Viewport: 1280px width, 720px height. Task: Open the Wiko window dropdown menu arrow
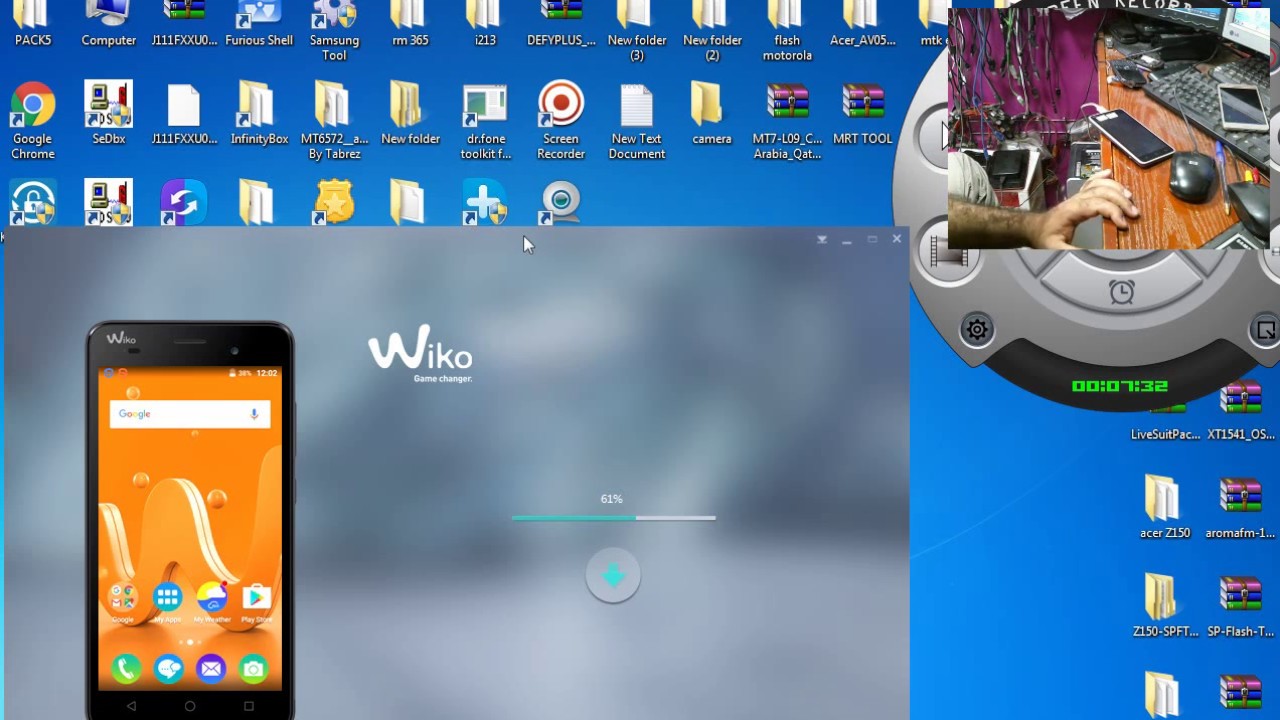point(822,240)
